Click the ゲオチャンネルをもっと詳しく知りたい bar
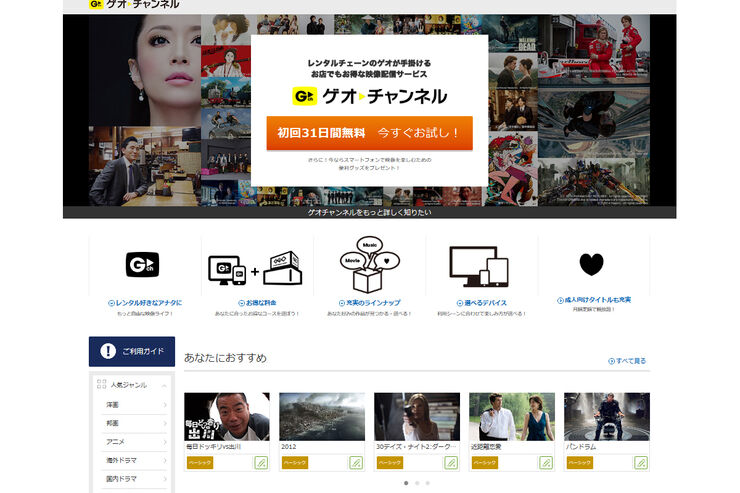Screen dimensions: 740x493 370,212
